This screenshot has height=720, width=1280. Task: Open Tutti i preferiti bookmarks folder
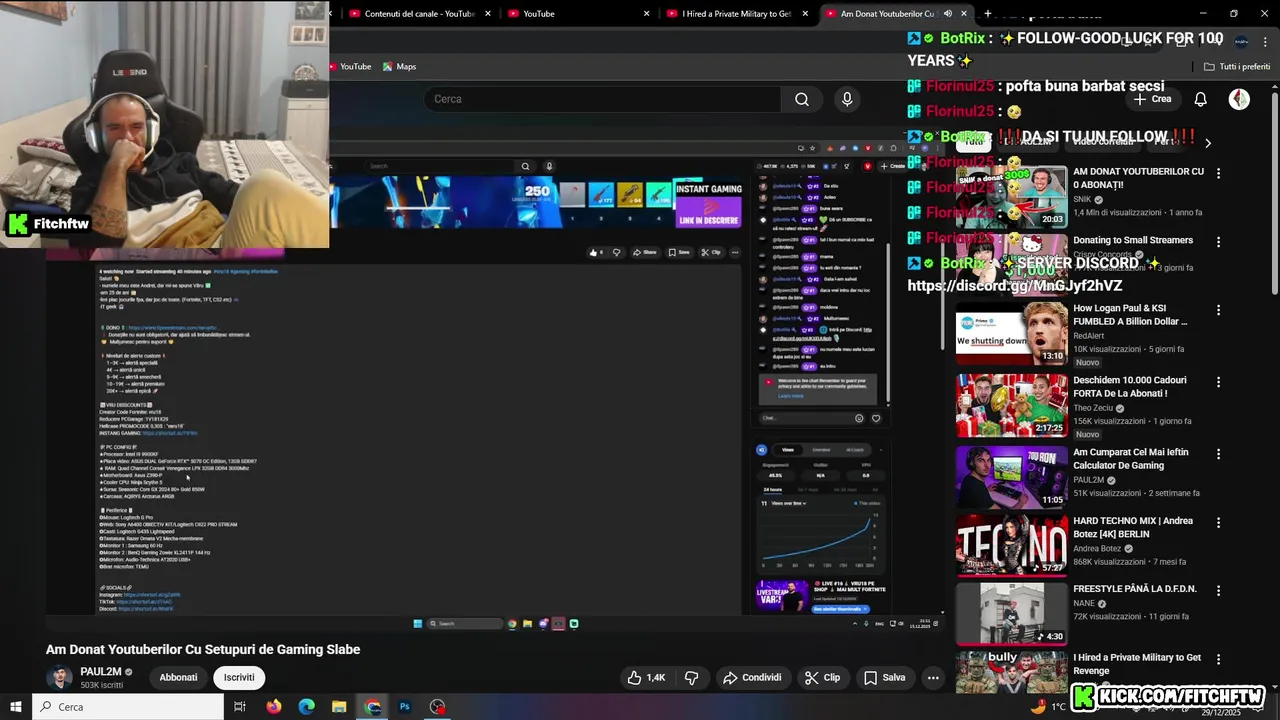(1237, 66)
